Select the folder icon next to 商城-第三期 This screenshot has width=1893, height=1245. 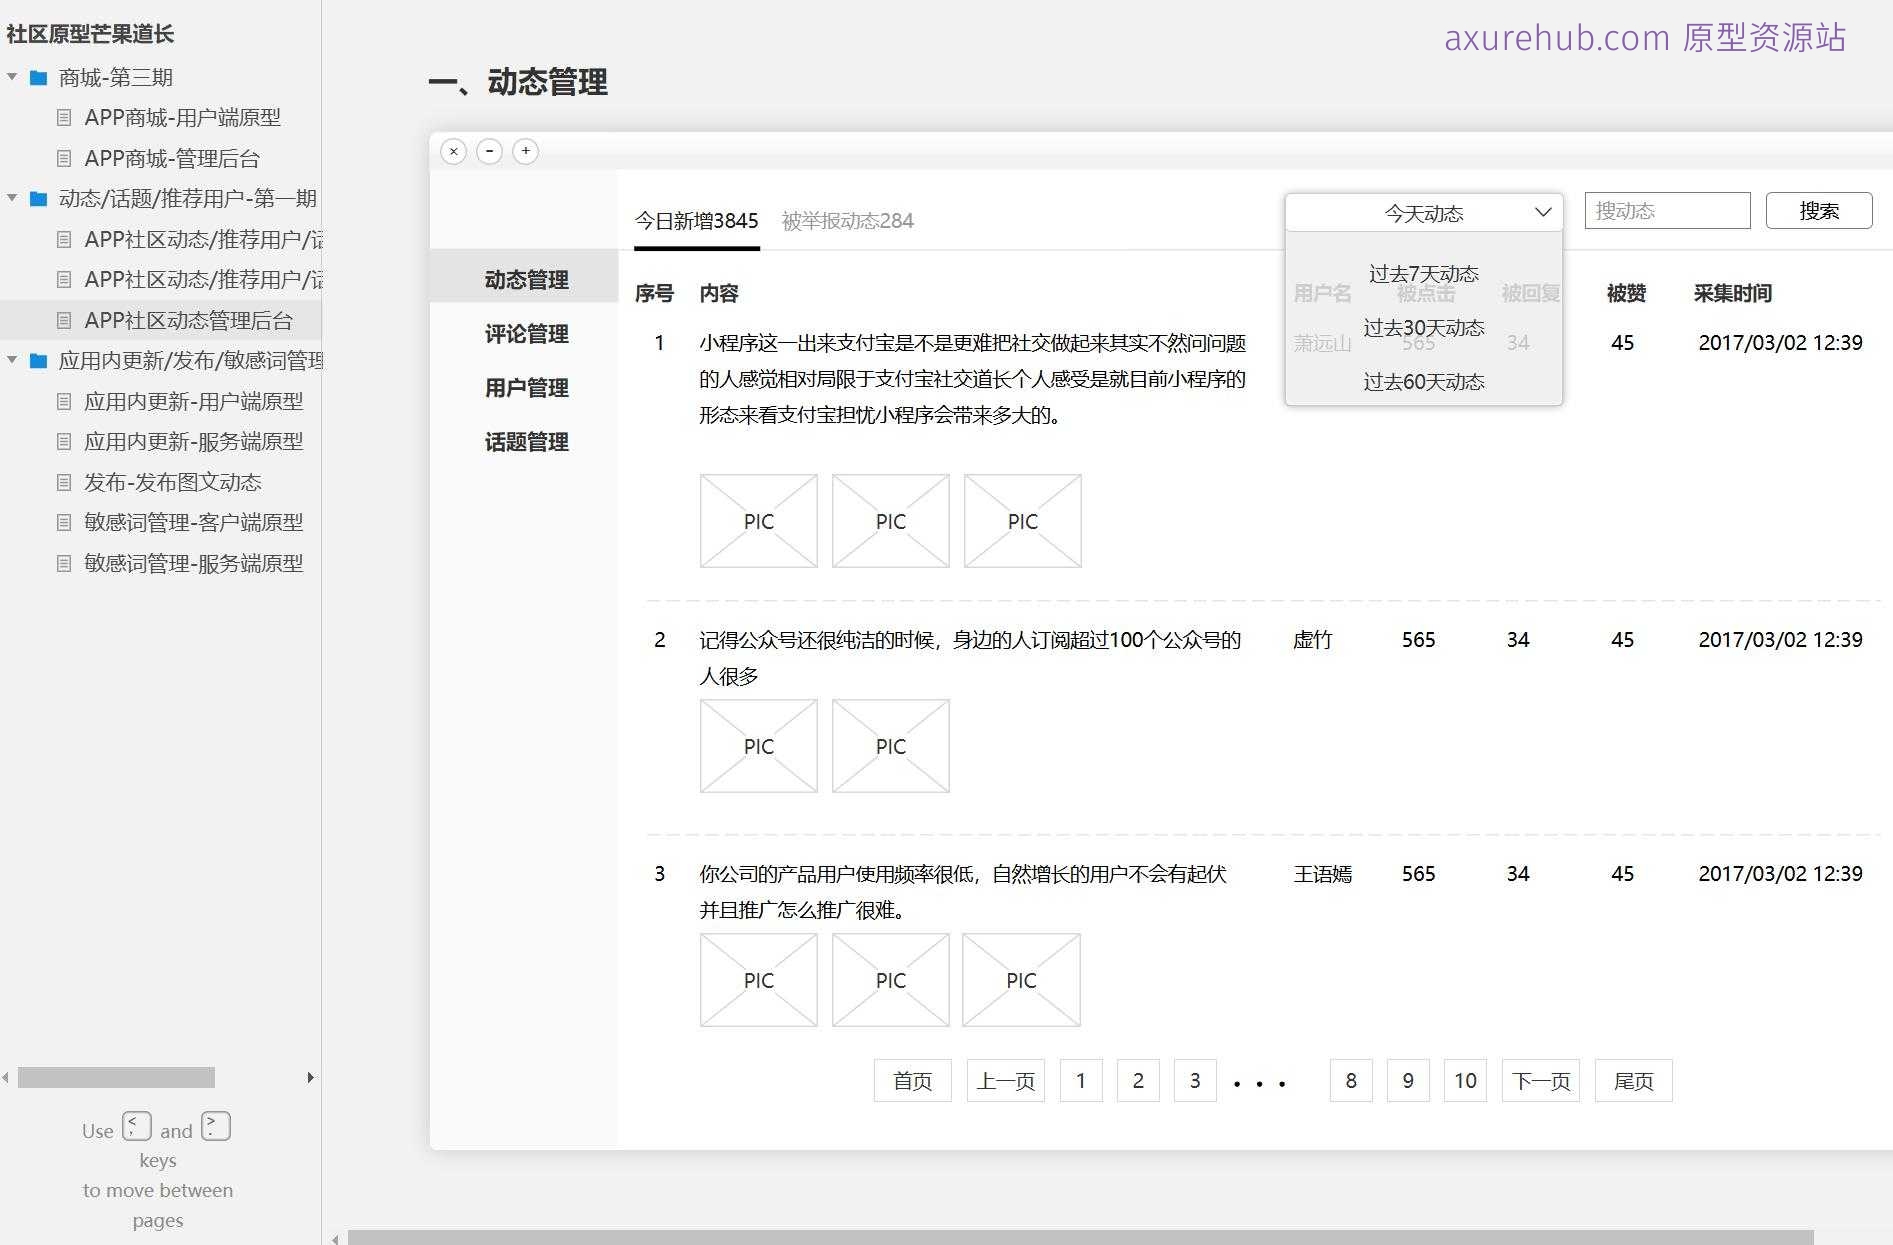pos(39,77)
